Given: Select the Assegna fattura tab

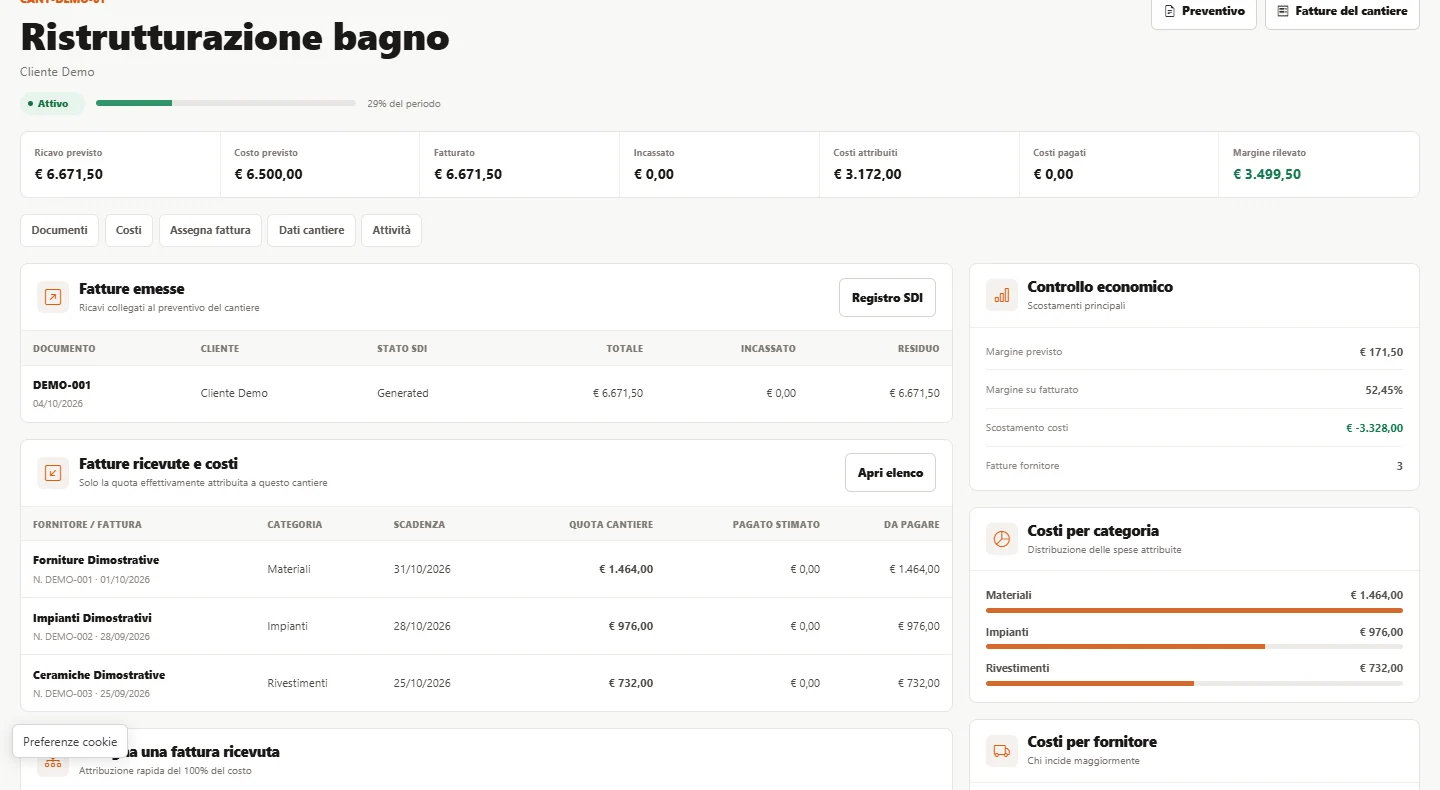Looking at the screenshot, I should coord(210,230).
